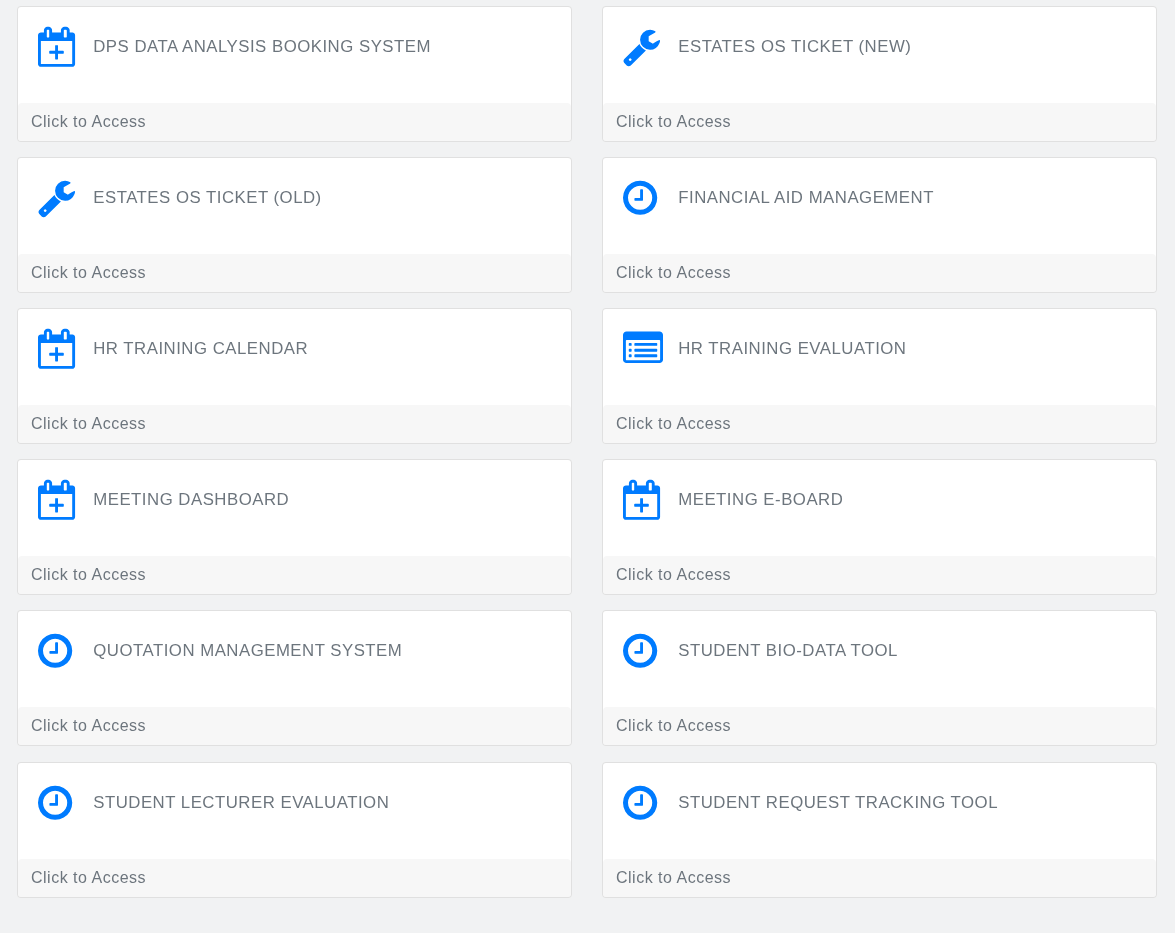Click to Access under Estates OS Ticket (Old)

(x=88, y=273)
